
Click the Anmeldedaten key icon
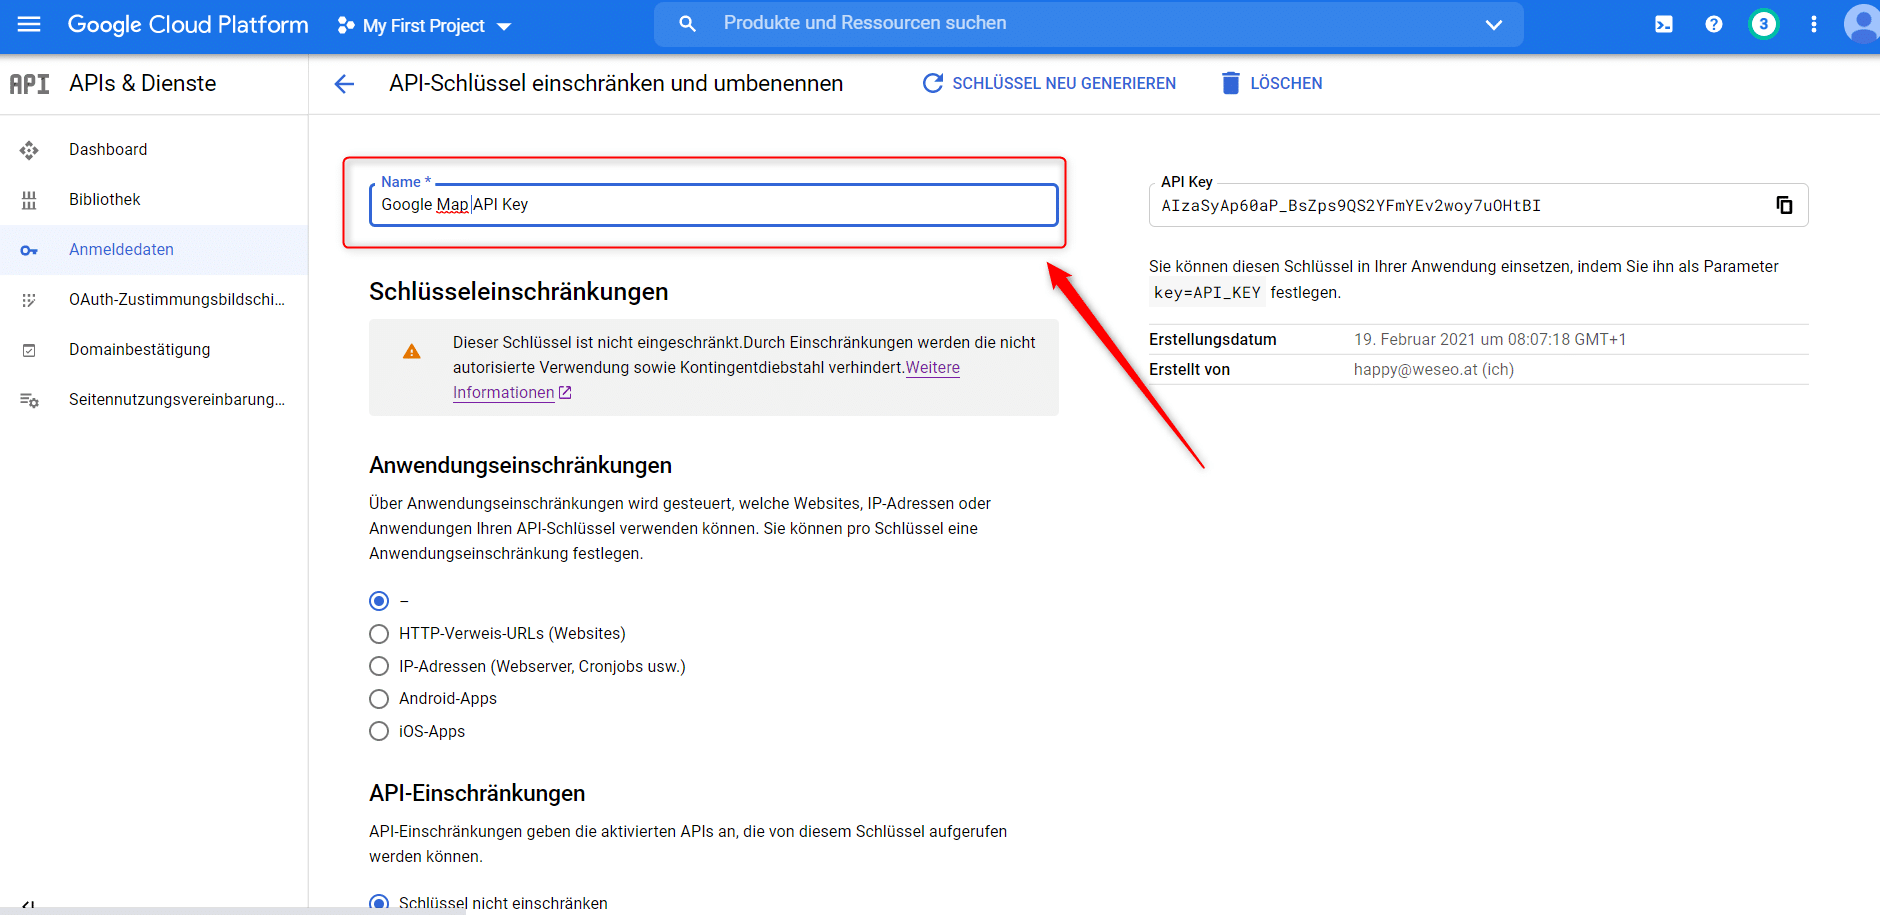click(29, 250)
